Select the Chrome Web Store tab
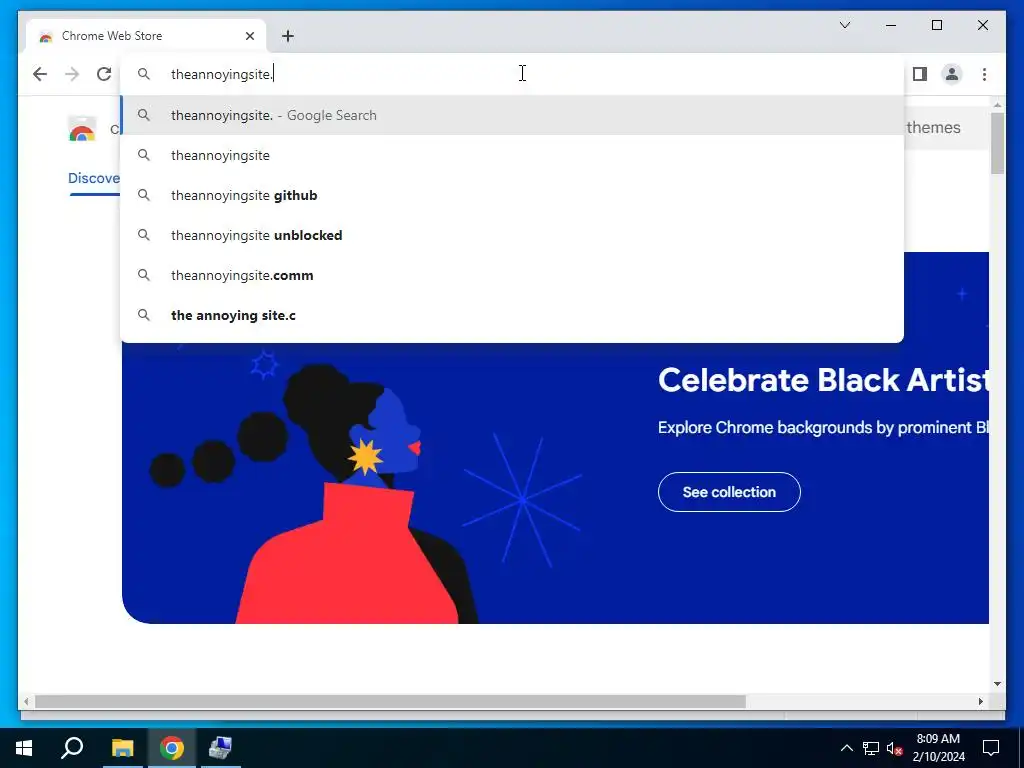 [x=146, y=36]
